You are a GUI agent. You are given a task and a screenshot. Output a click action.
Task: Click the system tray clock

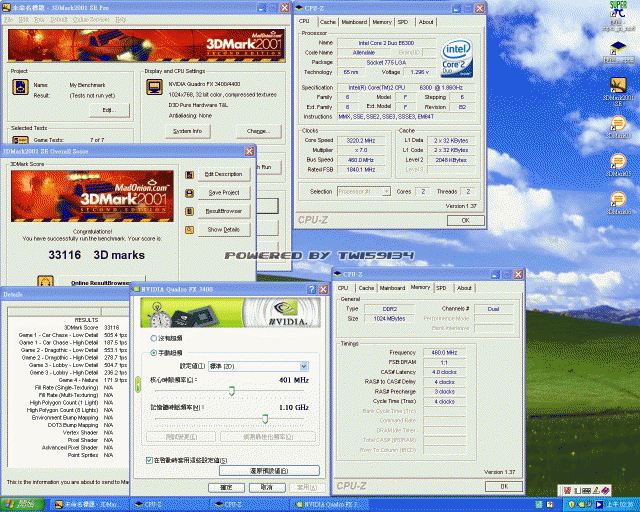coord(620,505)
